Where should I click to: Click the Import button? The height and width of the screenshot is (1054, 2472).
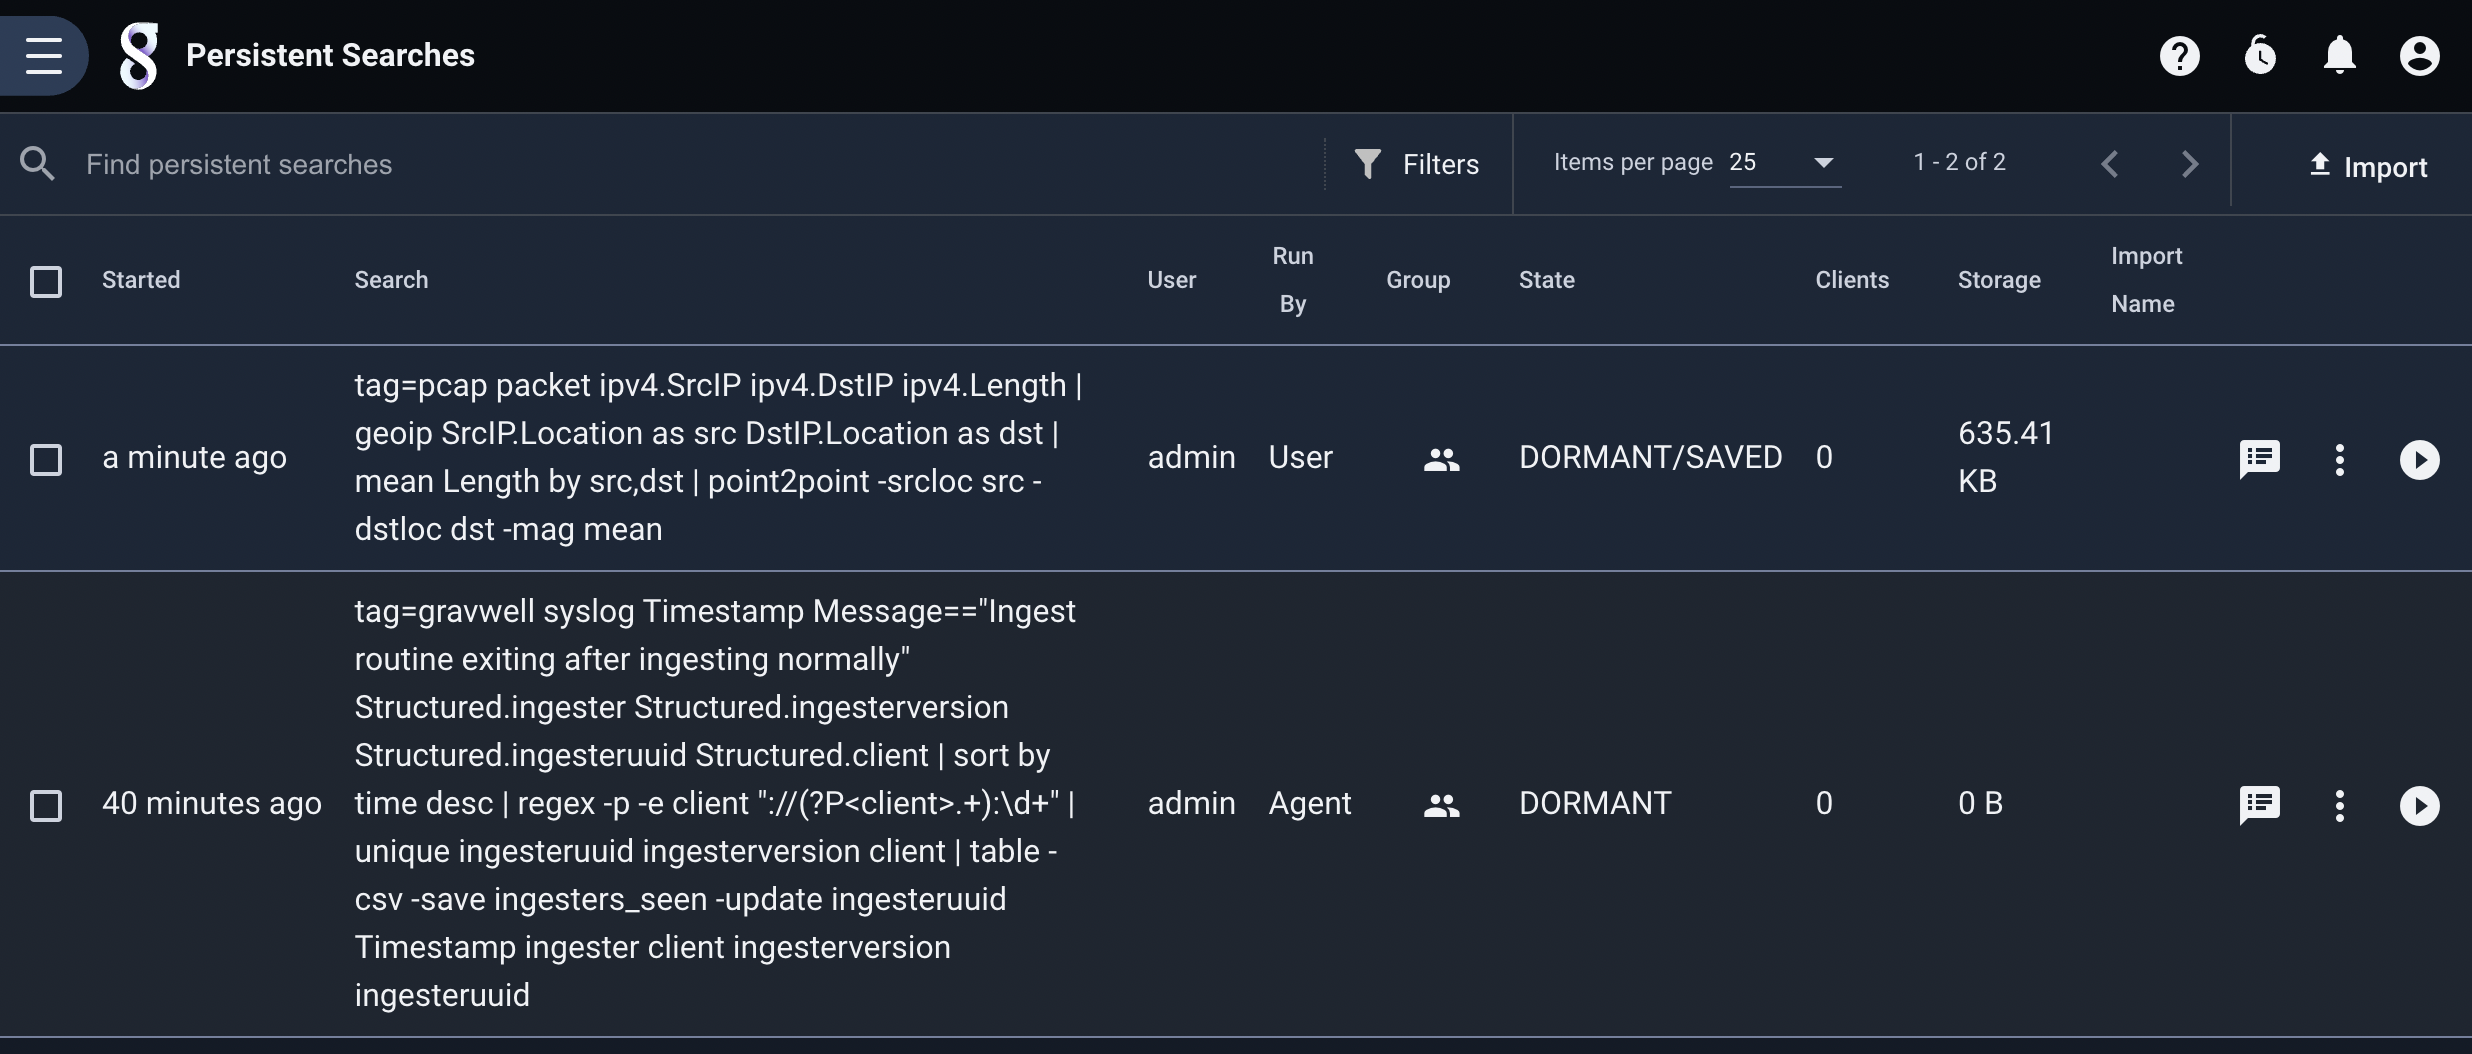[2369, 166]
